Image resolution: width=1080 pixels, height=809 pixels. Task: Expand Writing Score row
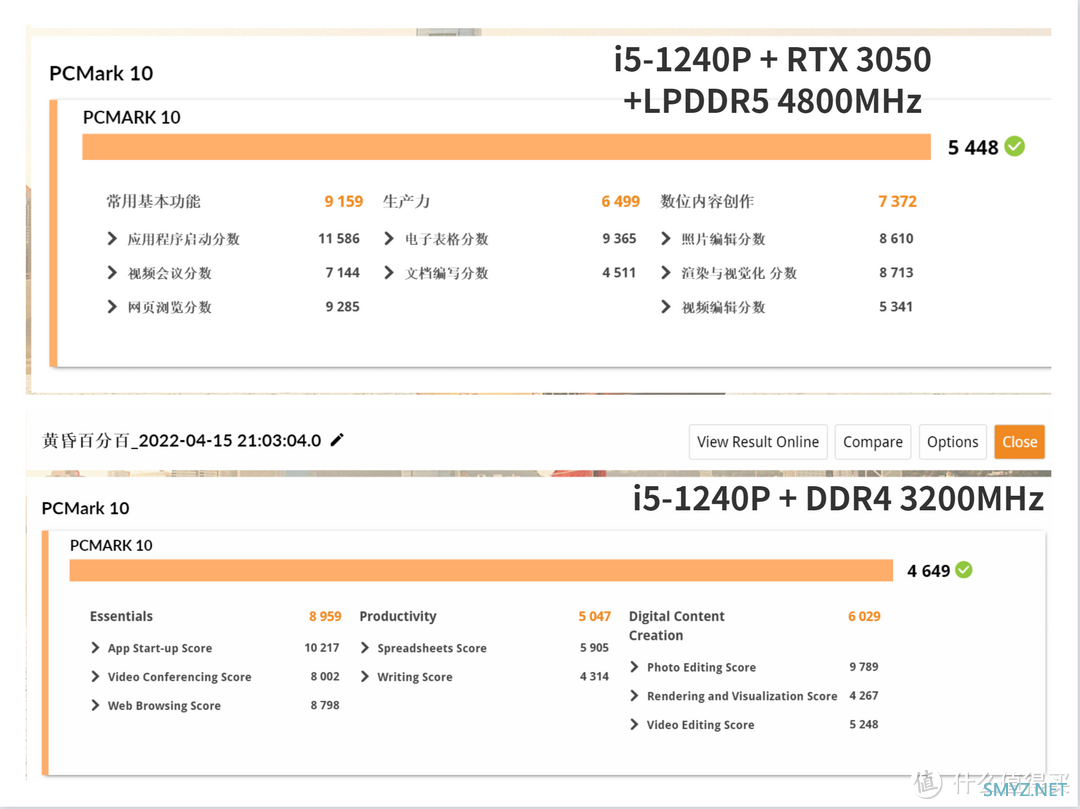point(364,676)
